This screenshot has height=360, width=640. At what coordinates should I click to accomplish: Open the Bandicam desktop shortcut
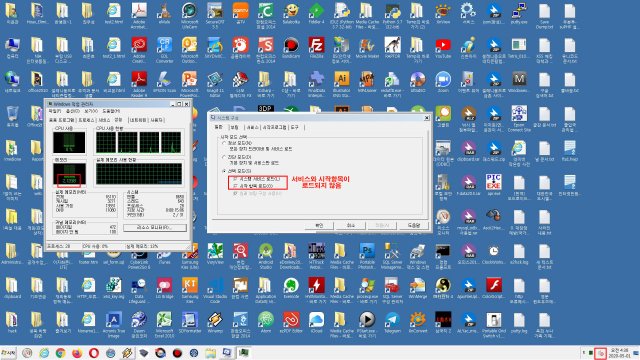pyautogui.click(x=291, y=45)
